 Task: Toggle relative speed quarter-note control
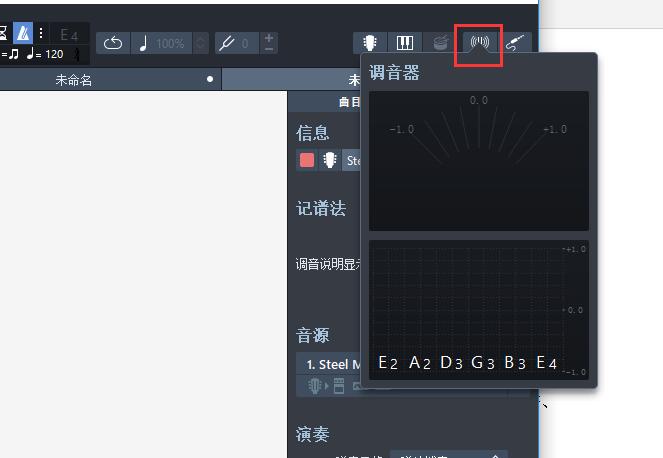coord(143,43)
